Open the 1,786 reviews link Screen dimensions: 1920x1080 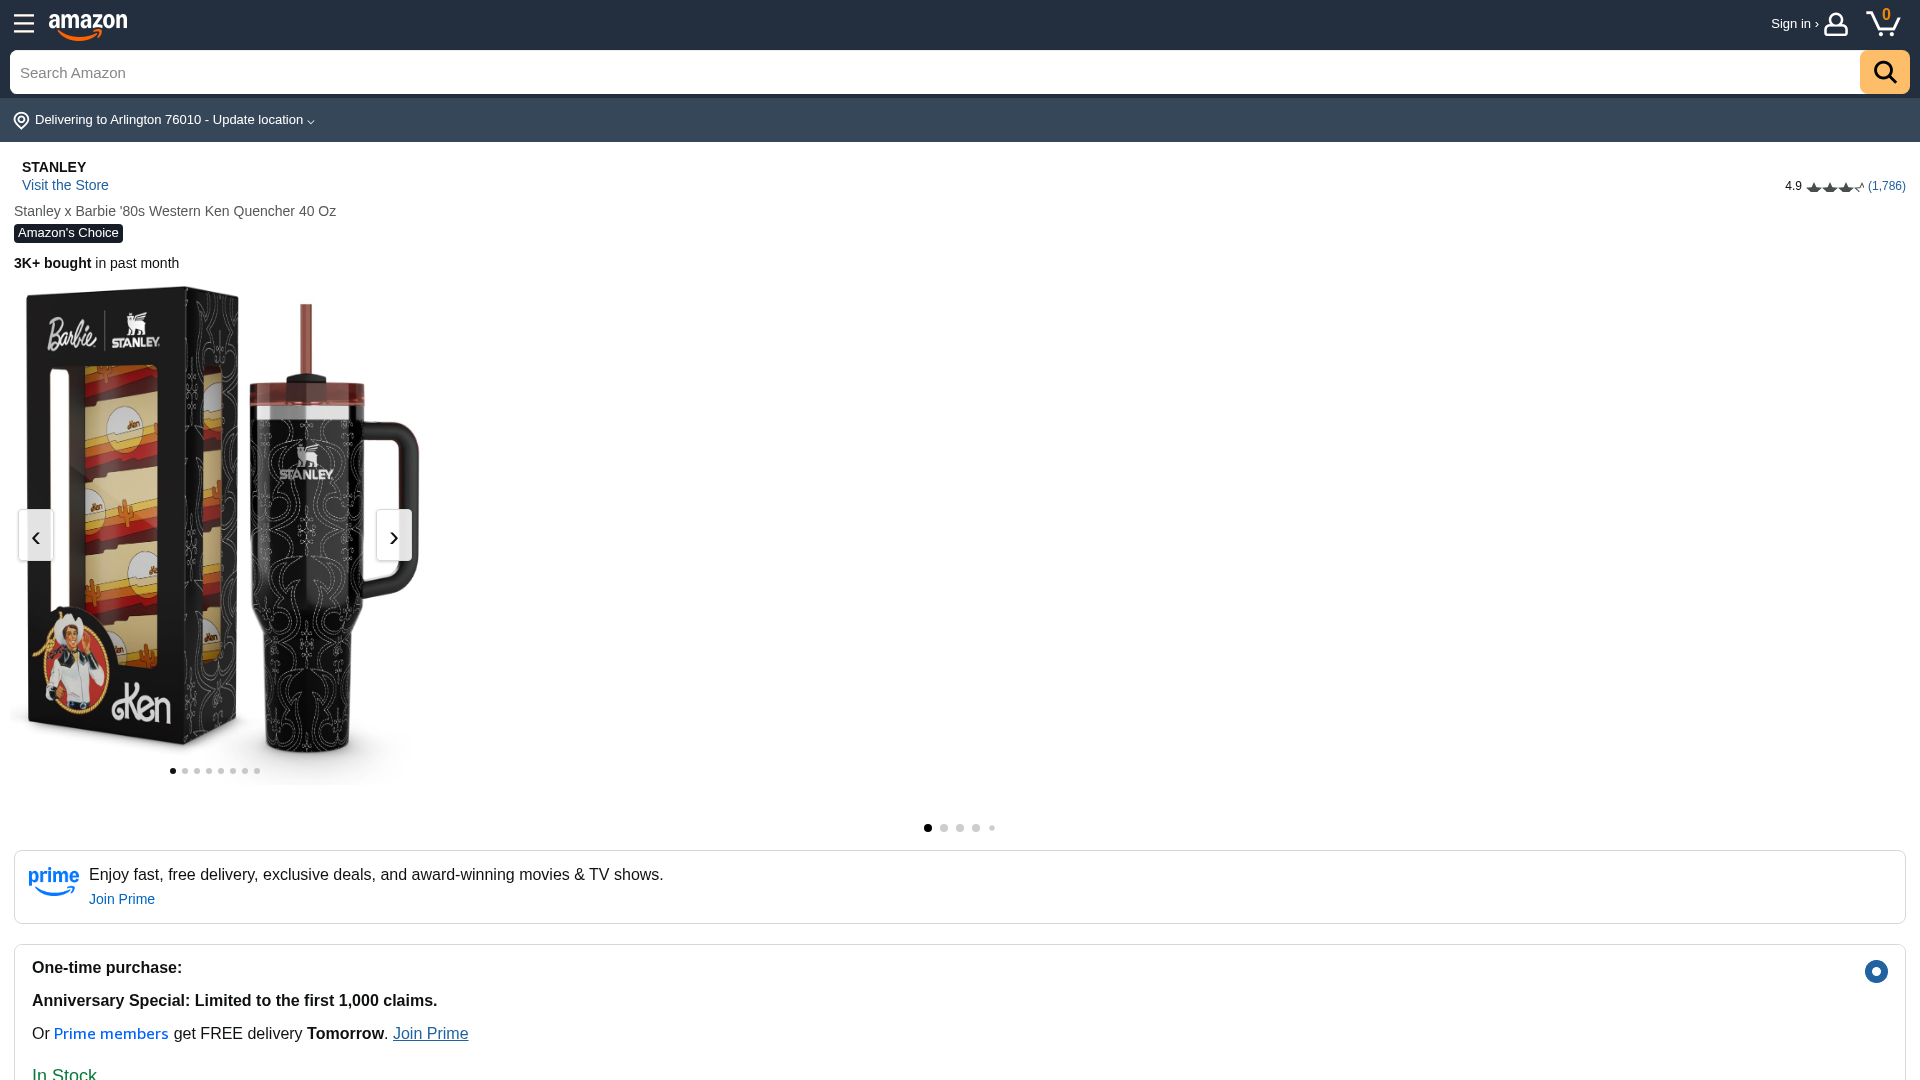(x=1887, y=186)
